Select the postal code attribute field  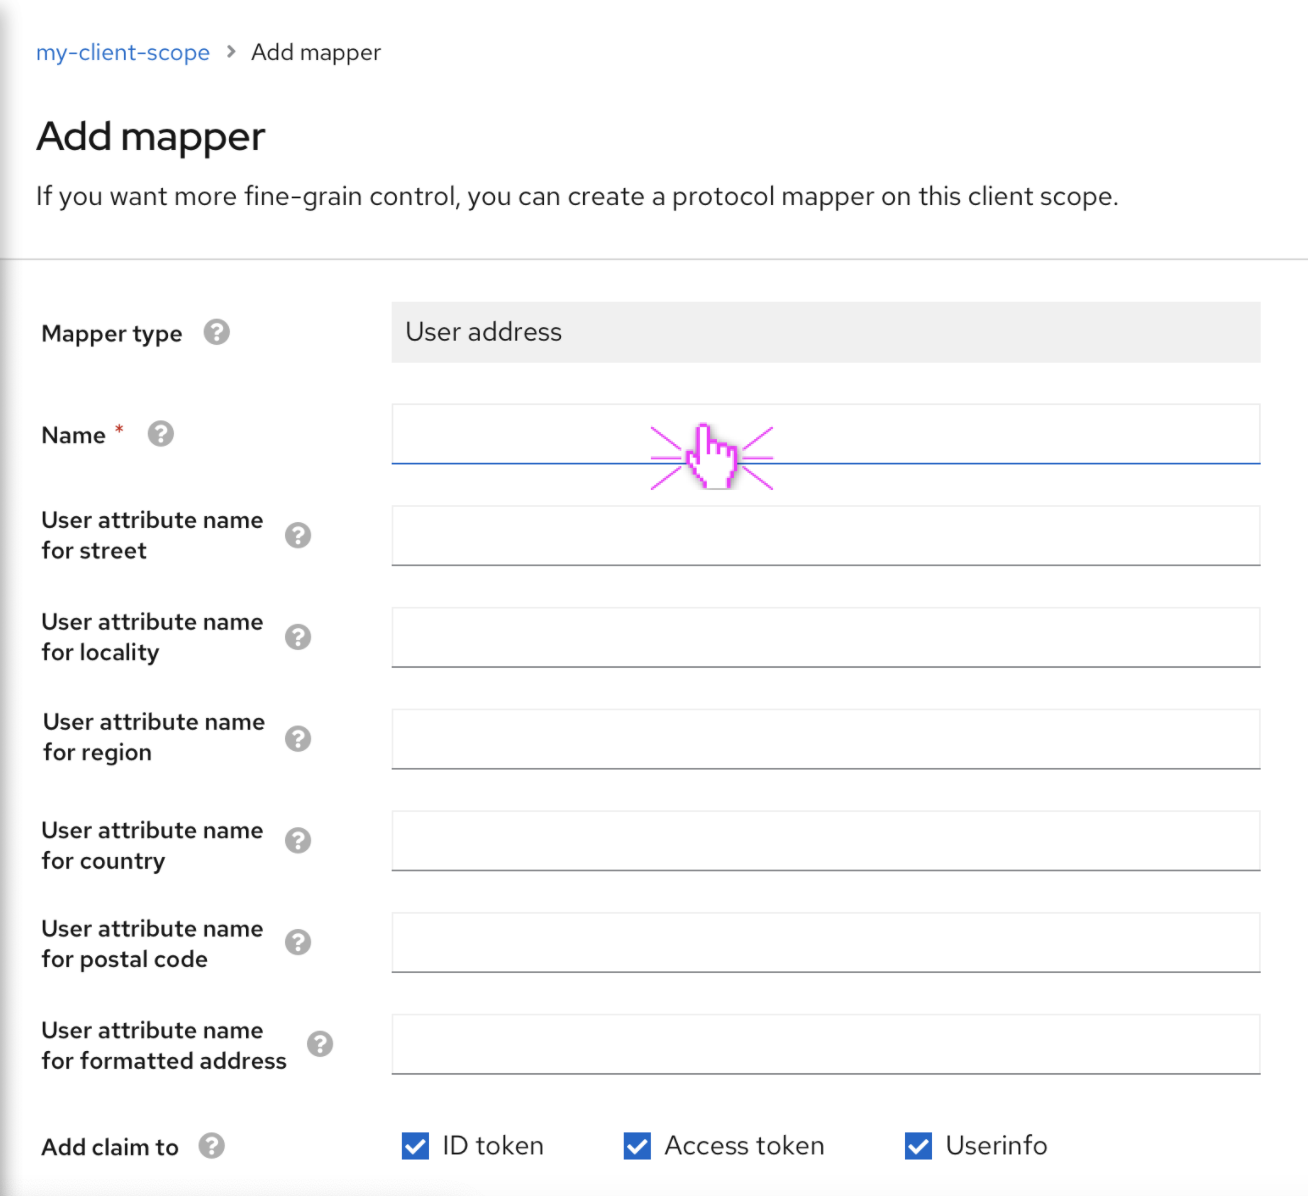click(826, 942)
